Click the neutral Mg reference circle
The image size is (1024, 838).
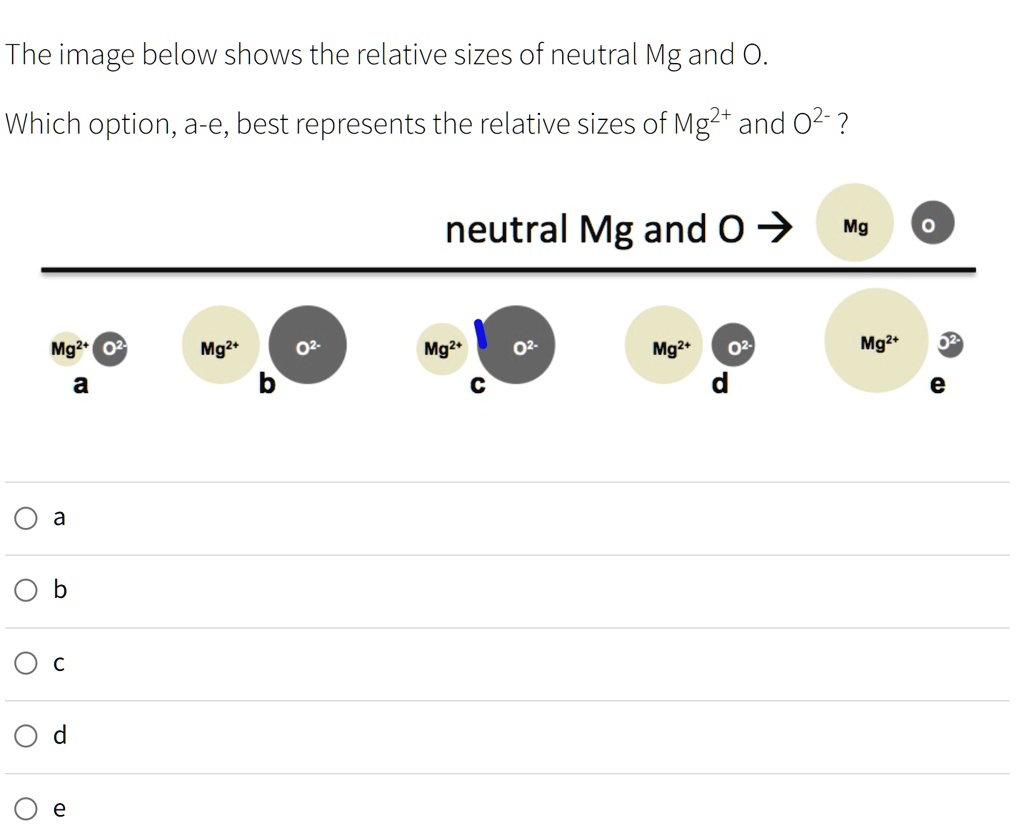pyautogui.click(x=854, y=223)
